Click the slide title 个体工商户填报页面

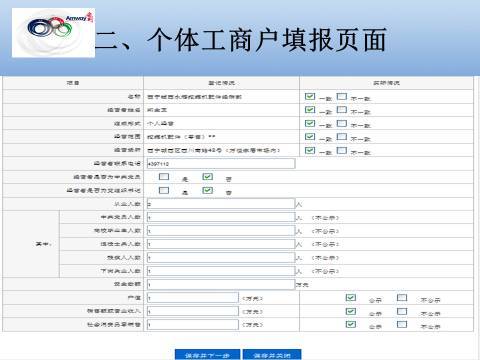(x=267, y=40)
